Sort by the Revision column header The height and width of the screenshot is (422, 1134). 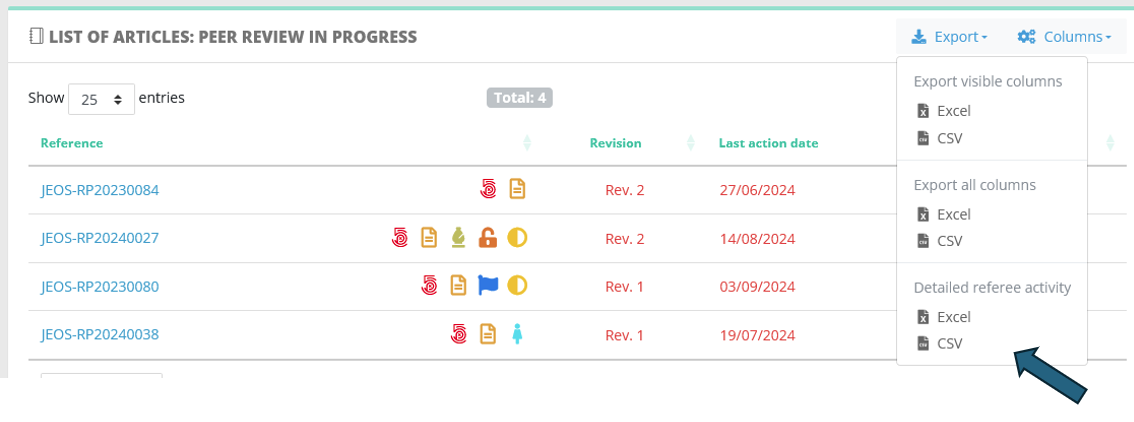pos(615,143)
